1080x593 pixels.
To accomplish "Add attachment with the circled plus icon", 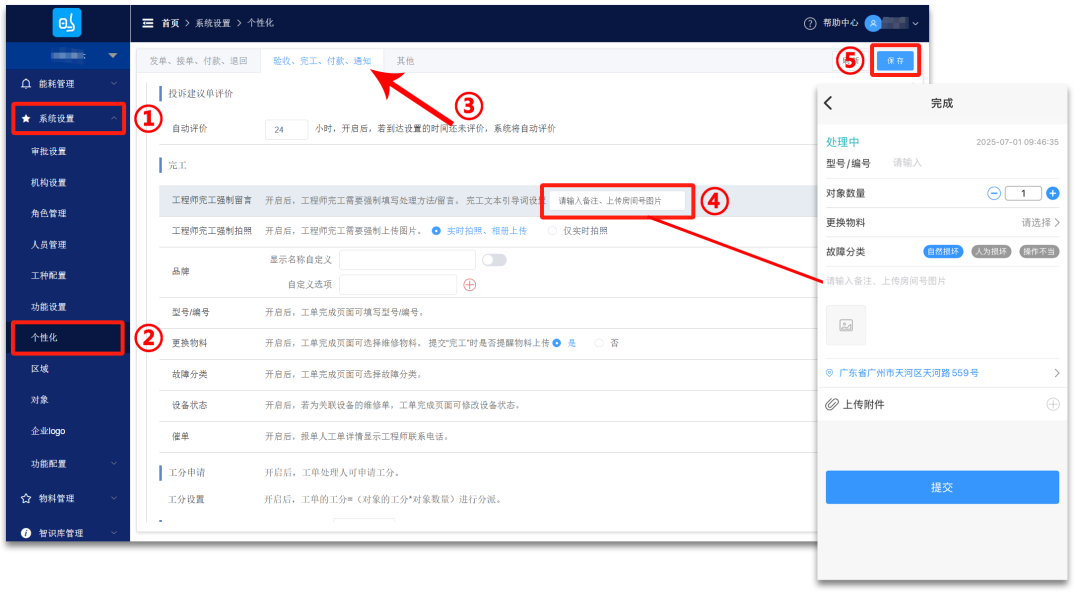I will [1052, 404].
